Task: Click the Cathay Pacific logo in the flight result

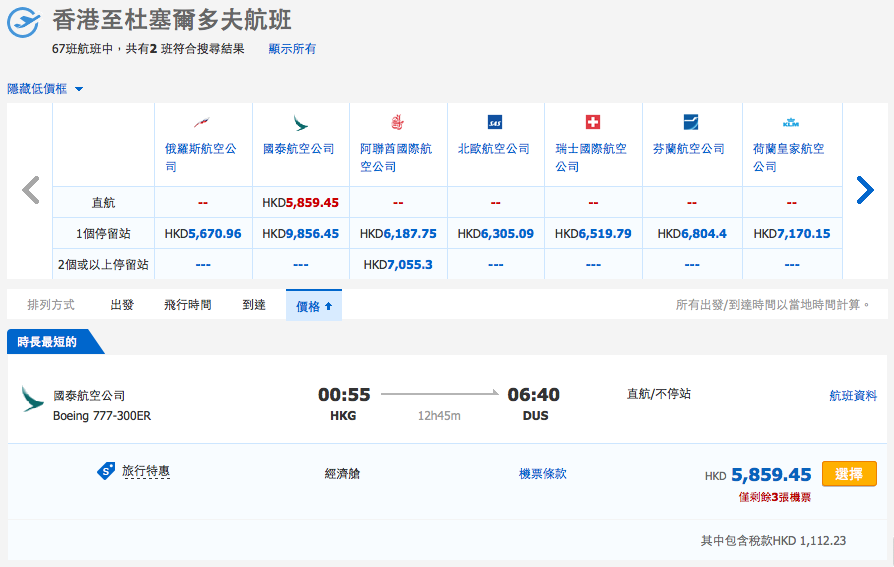Action: coord(32,399)
